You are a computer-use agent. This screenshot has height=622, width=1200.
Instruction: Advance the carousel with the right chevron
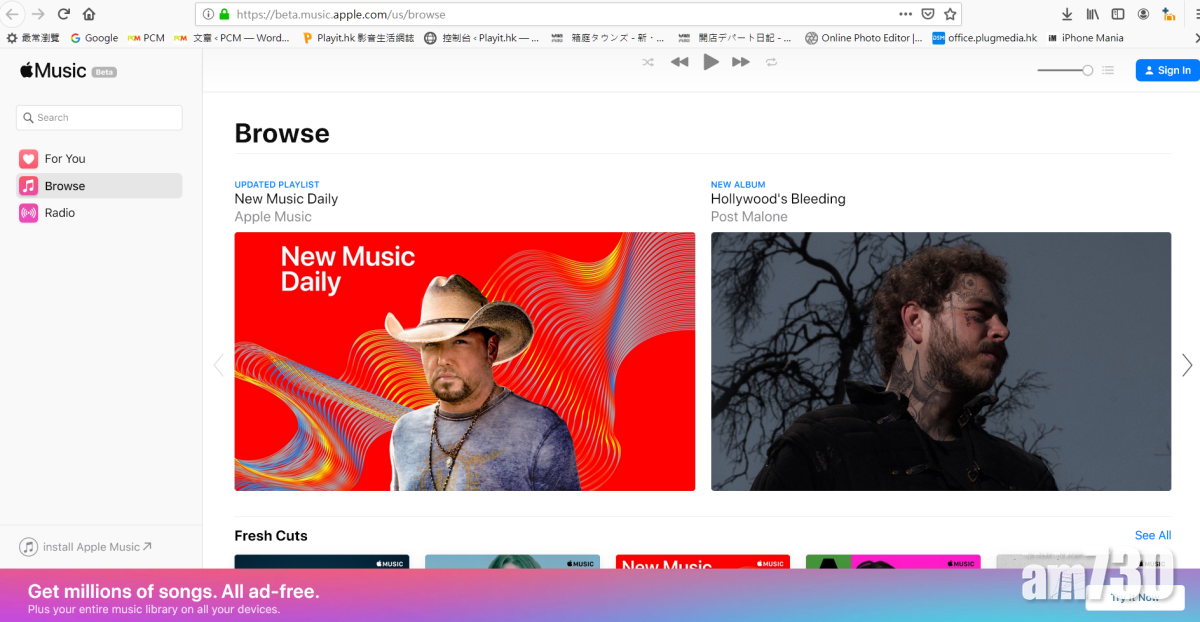pyautogui.click(x=1186, y=364)
